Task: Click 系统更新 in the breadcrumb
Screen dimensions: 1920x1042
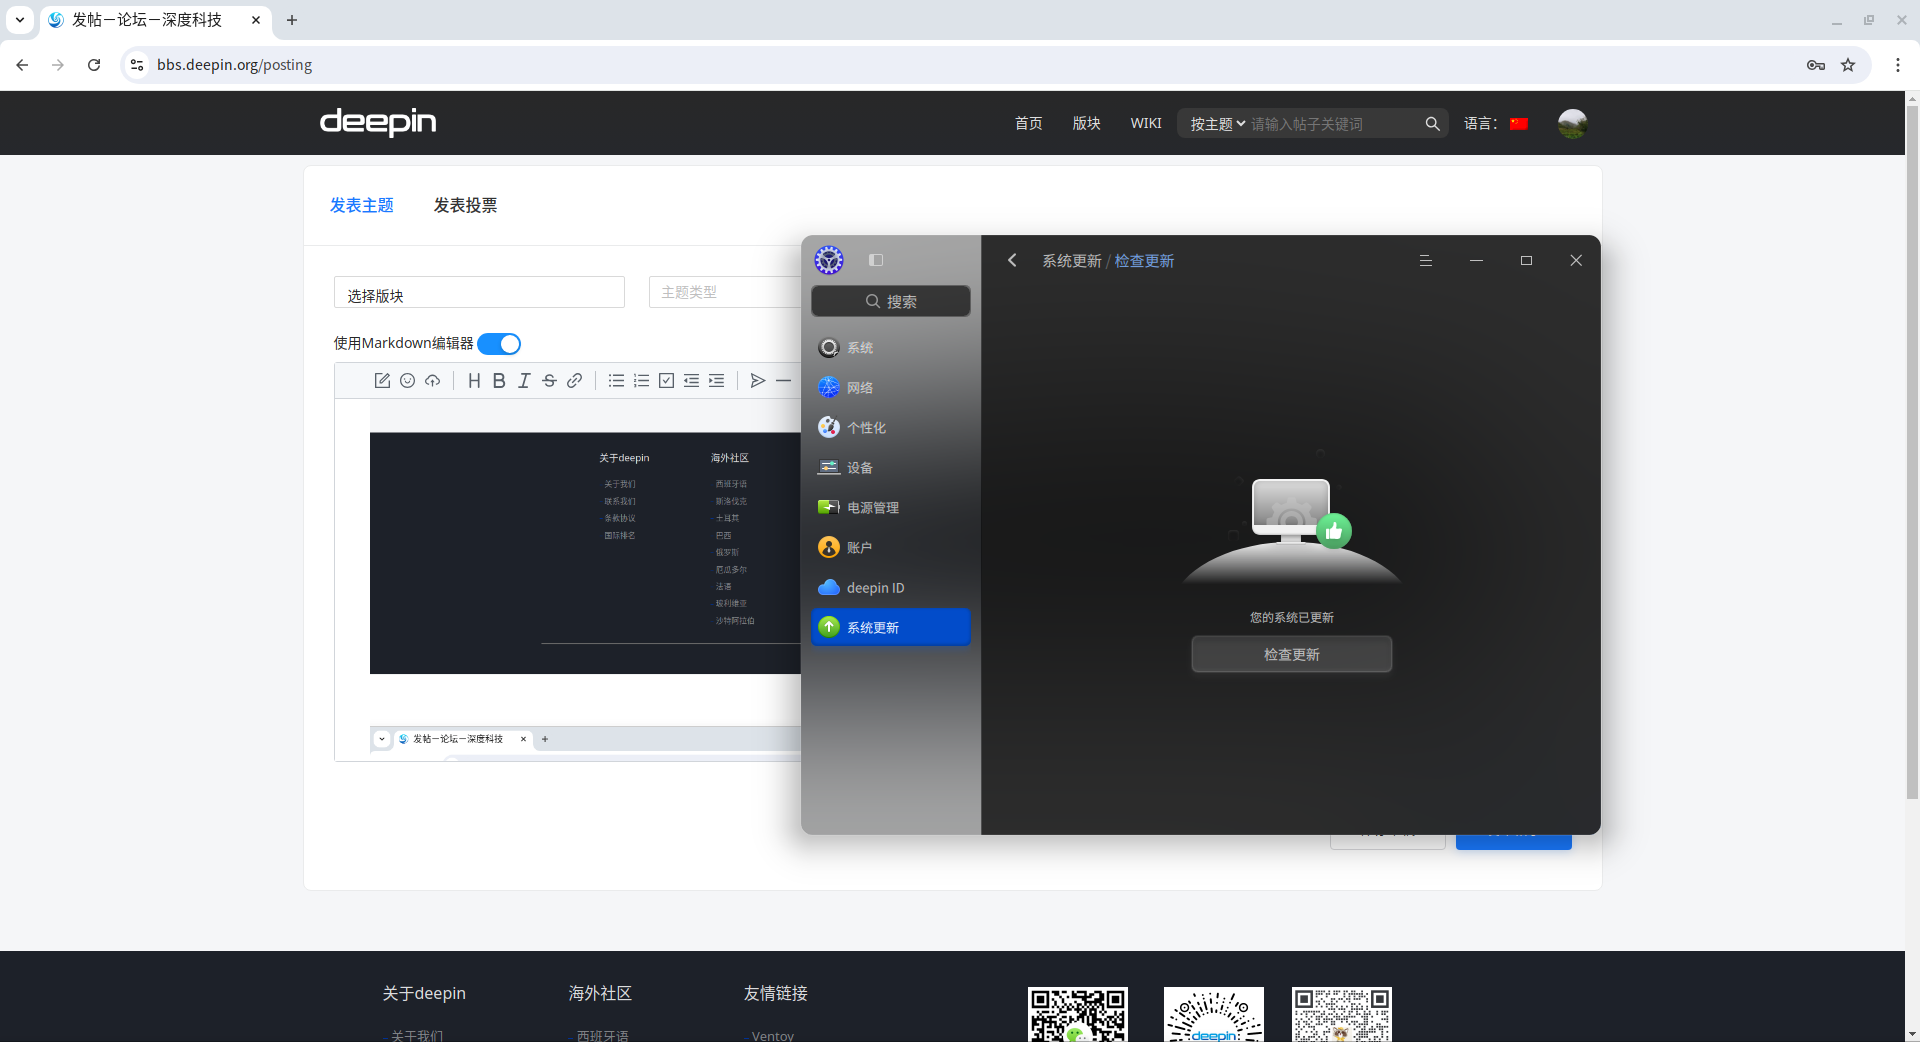Action: (1072, 261)
